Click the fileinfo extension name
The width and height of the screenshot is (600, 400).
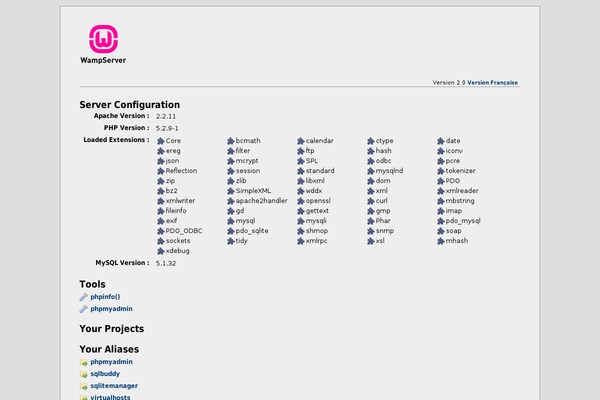pos(176,211)
